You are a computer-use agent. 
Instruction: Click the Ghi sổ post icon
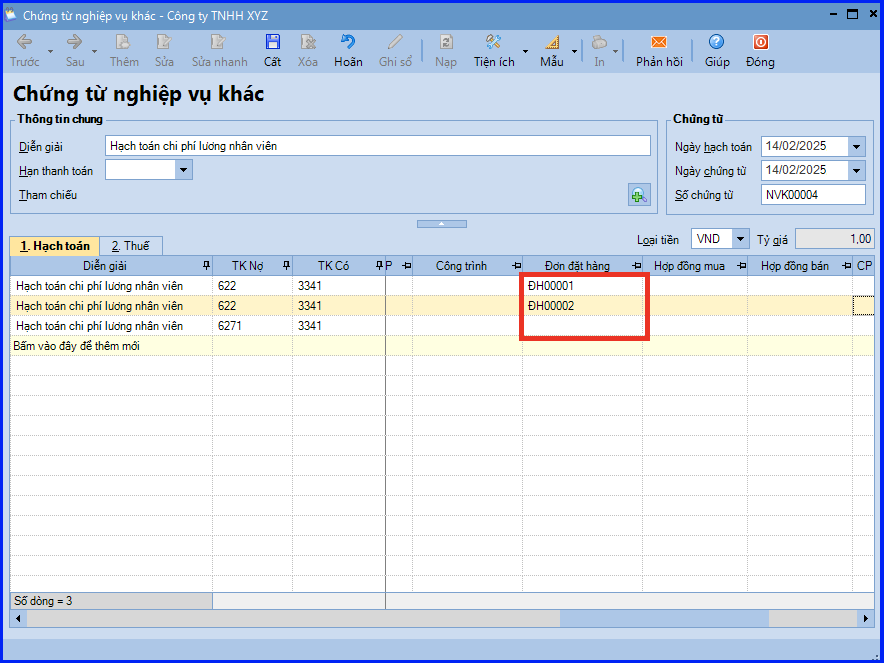(395, 42)
